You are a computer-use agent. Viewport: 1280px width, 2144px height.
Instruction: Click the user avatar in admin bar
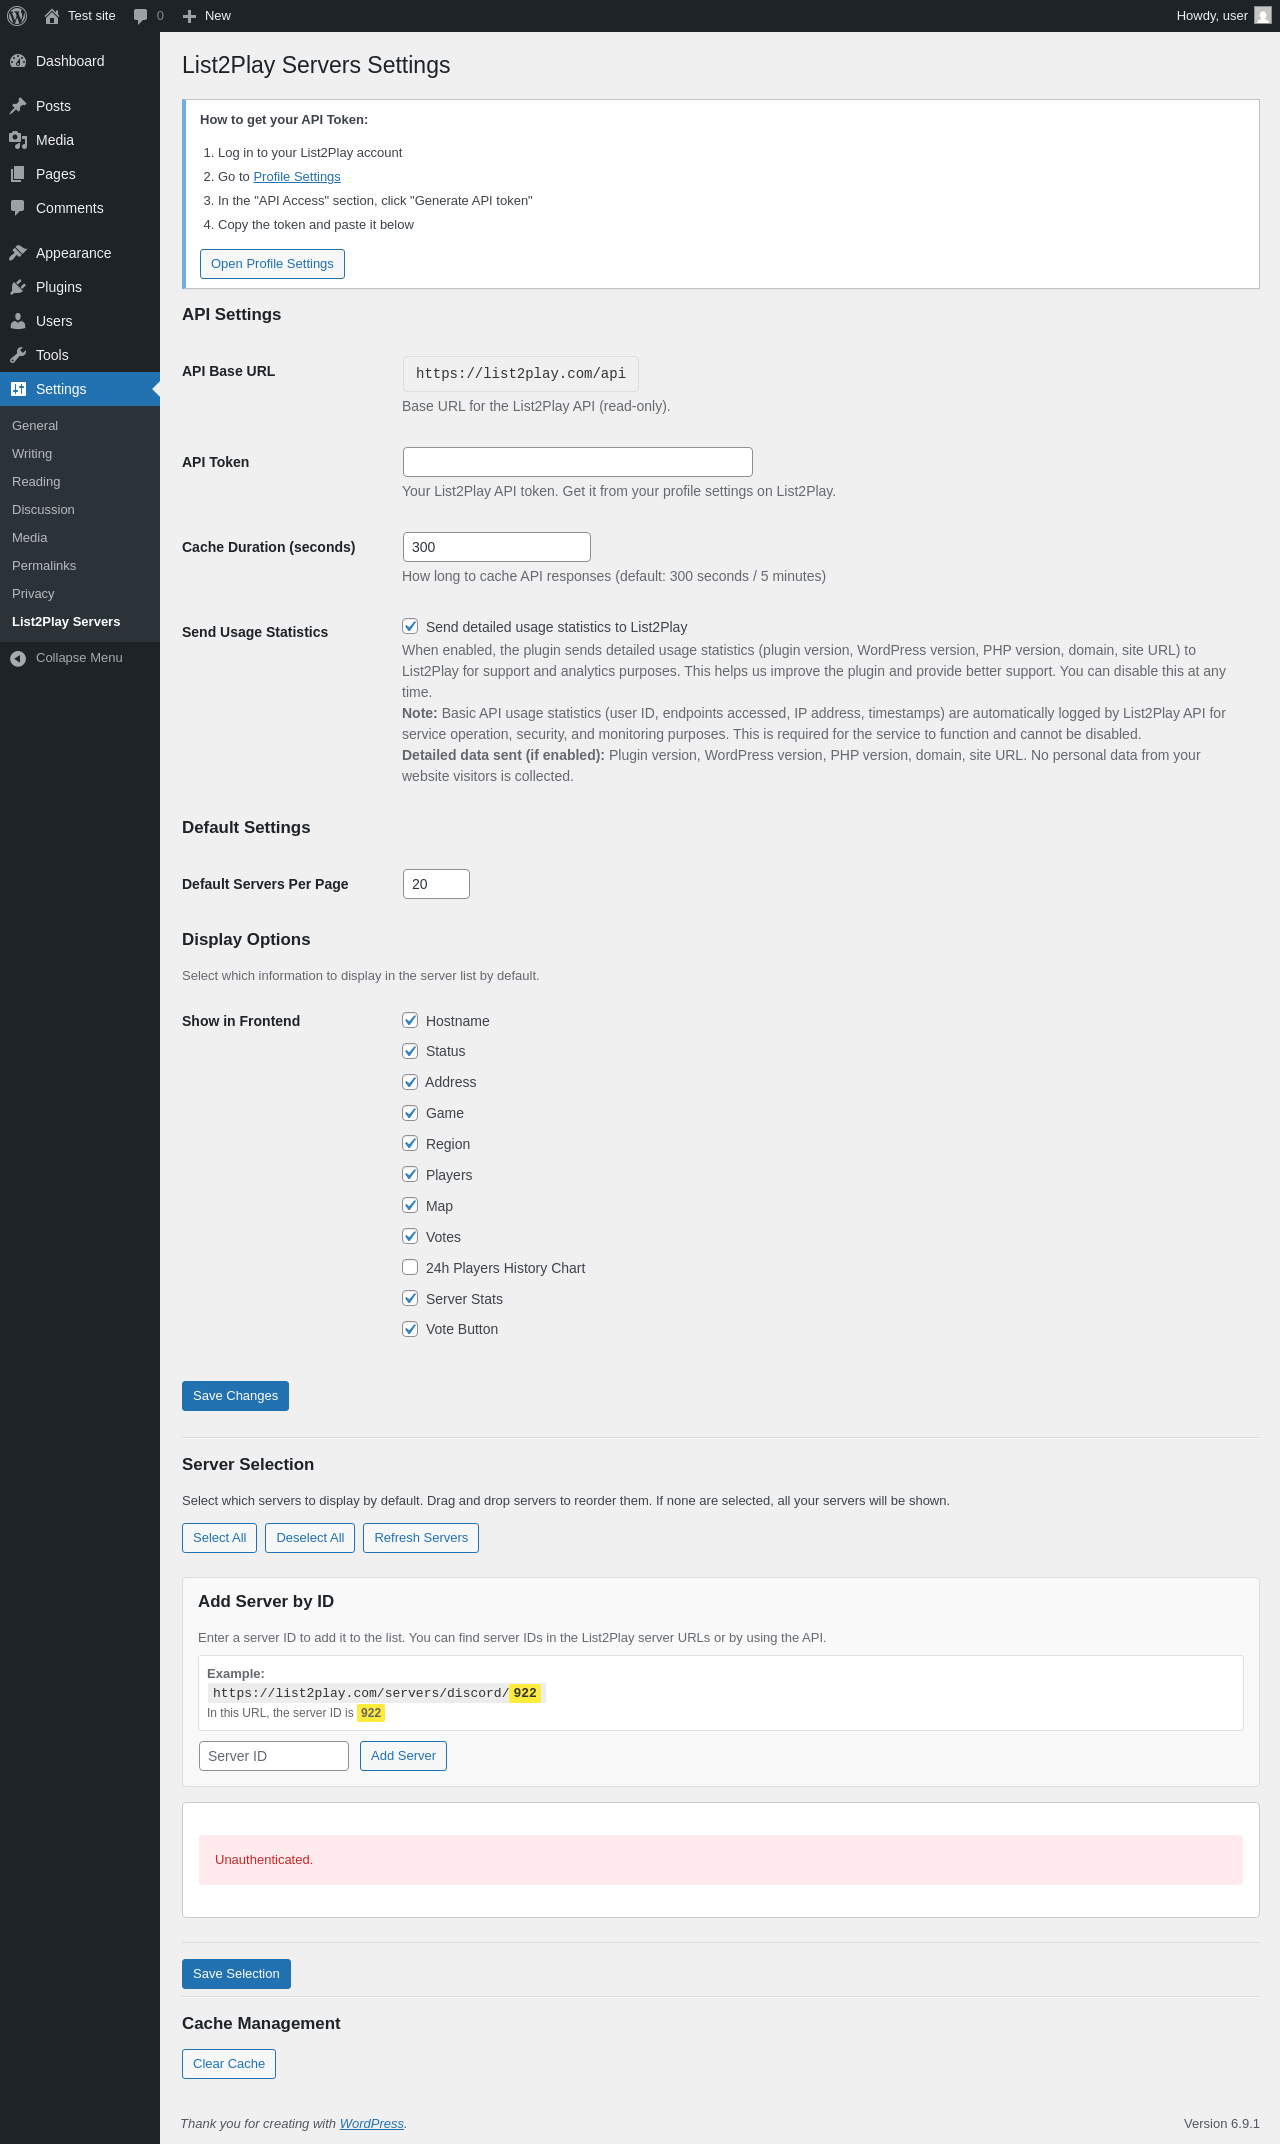[1263, 16]
